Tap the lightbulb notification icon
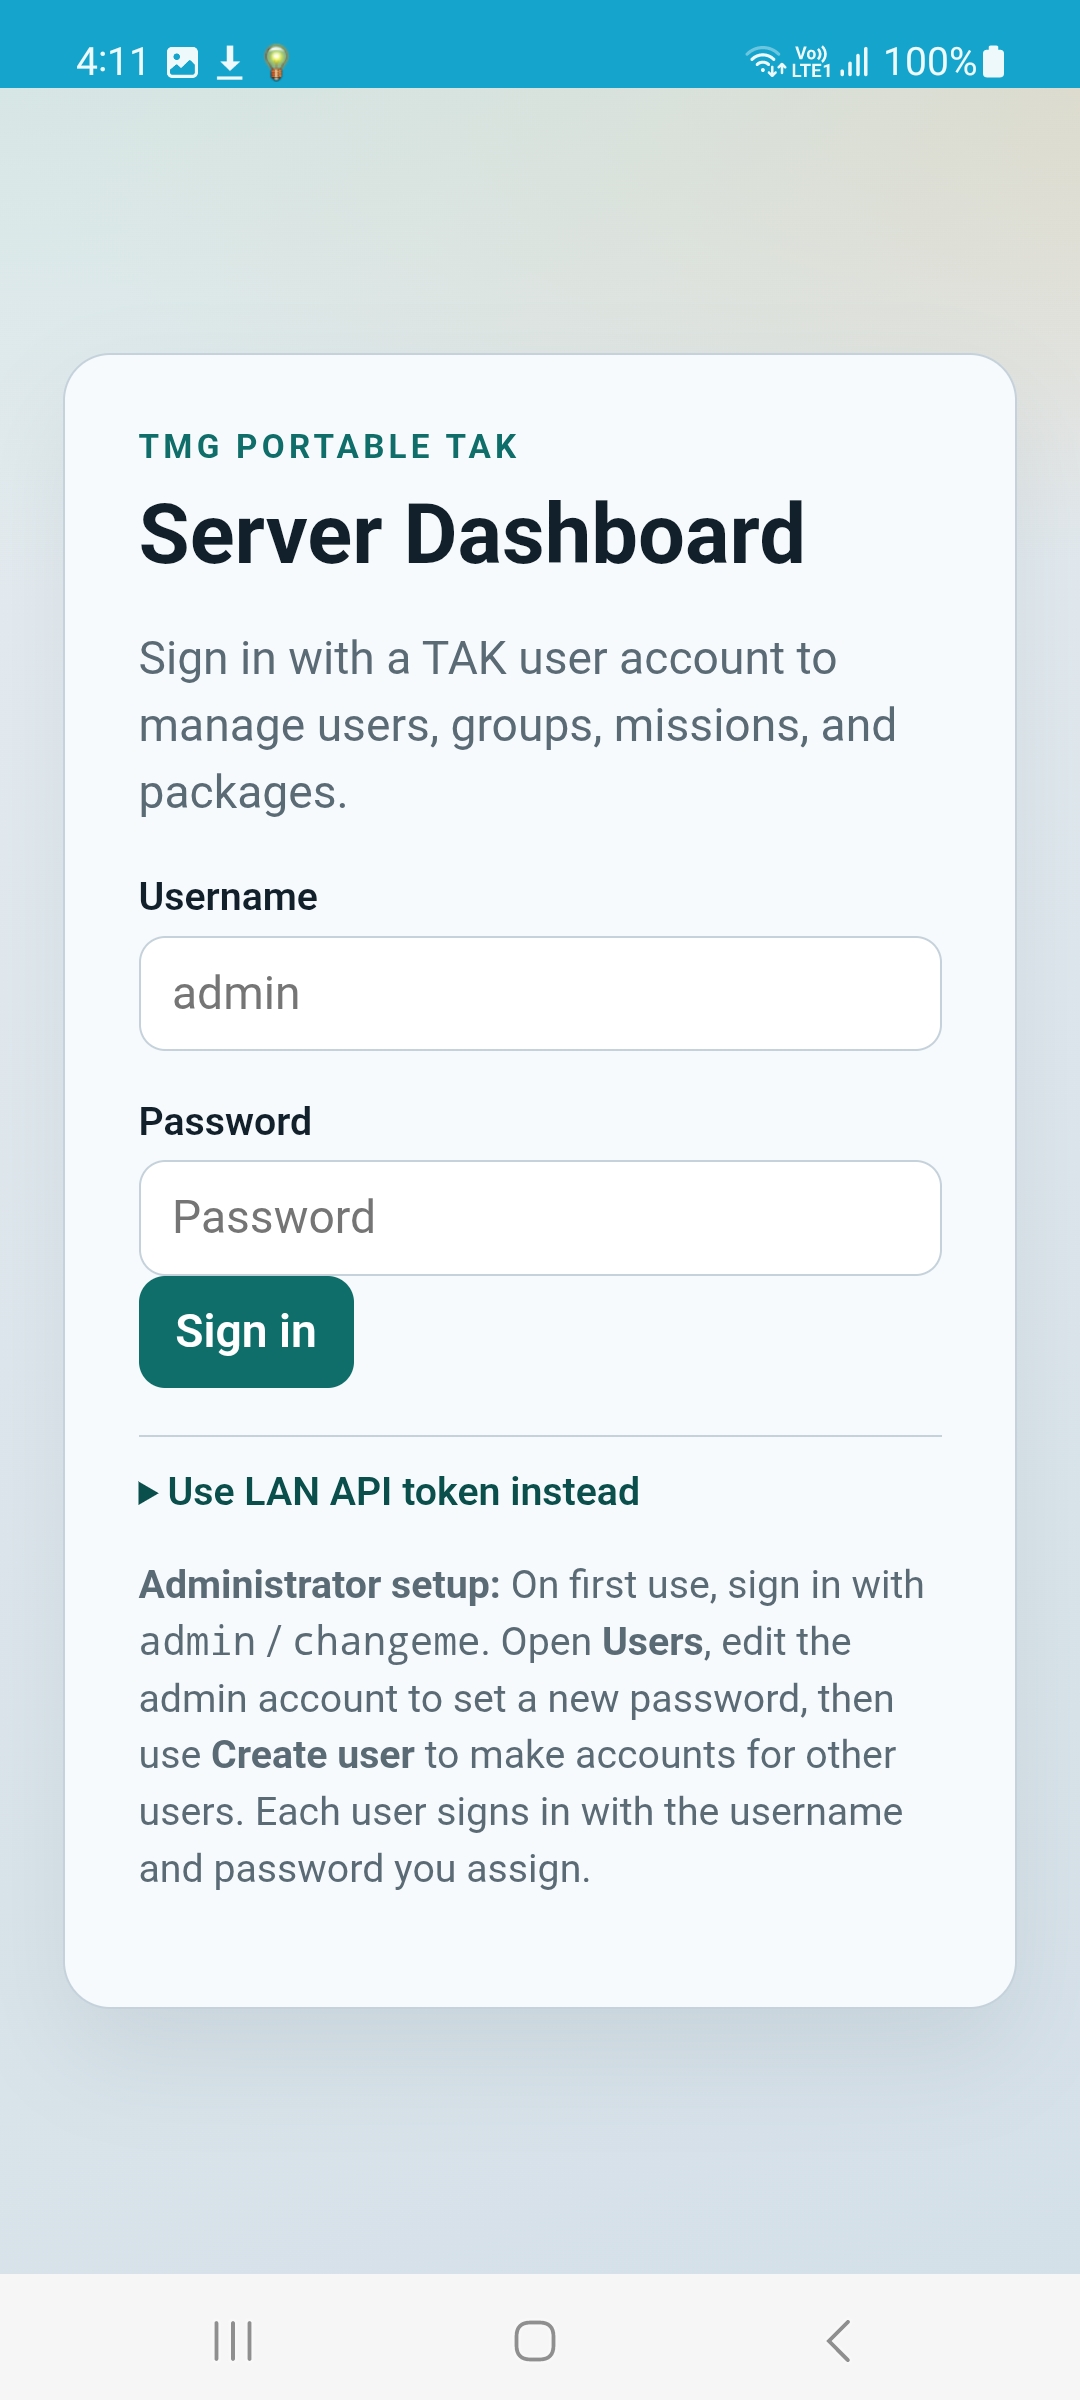 pos(277,62)
